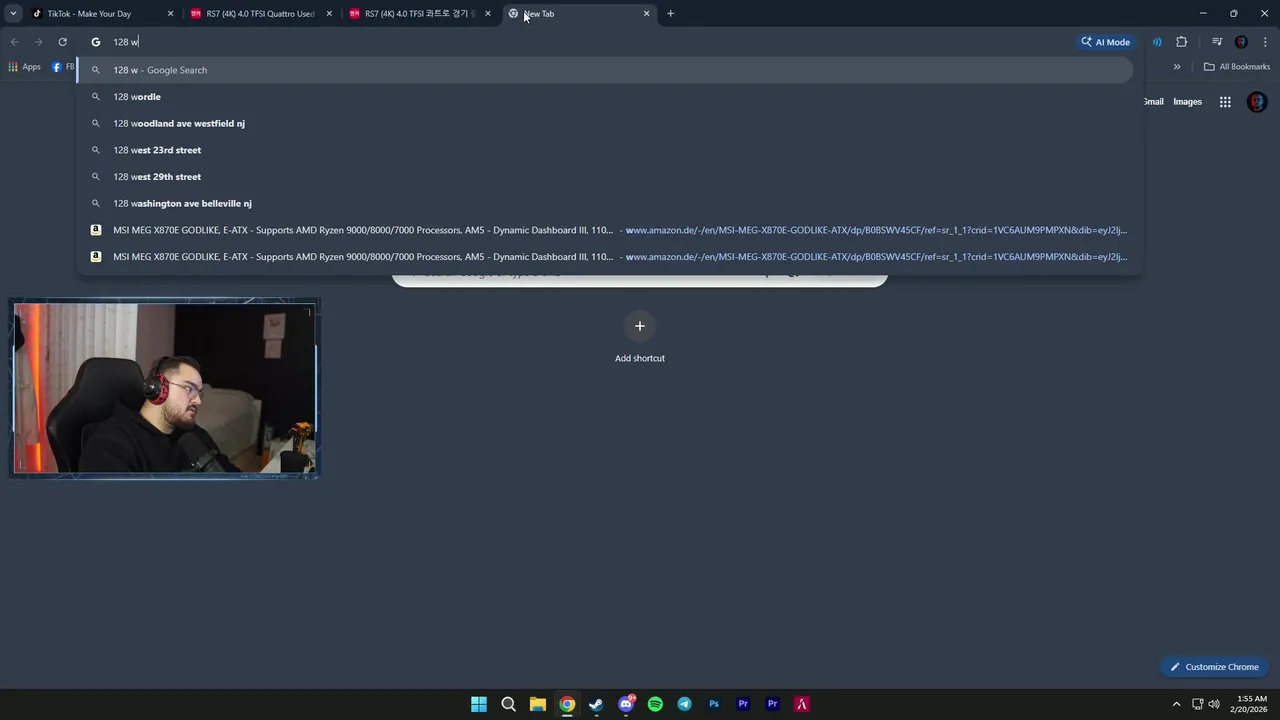Viewport: 1280px width, 720px height.
Task: Pick 128 woodland ave westfield nj suggestion
Action: (605, 123)
